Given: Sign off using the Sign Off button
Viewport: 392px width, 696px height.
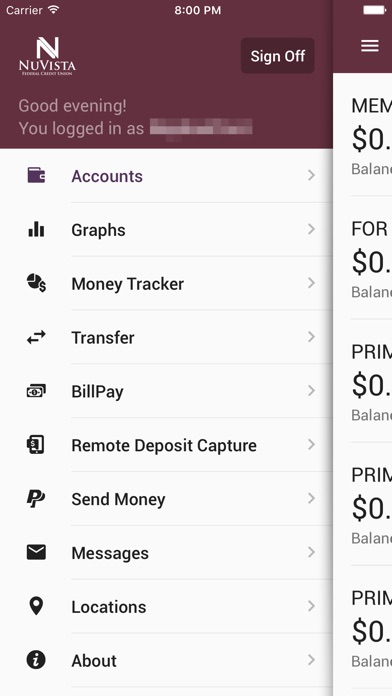Looking at the screenshot, I should click(x=278, y=56).
